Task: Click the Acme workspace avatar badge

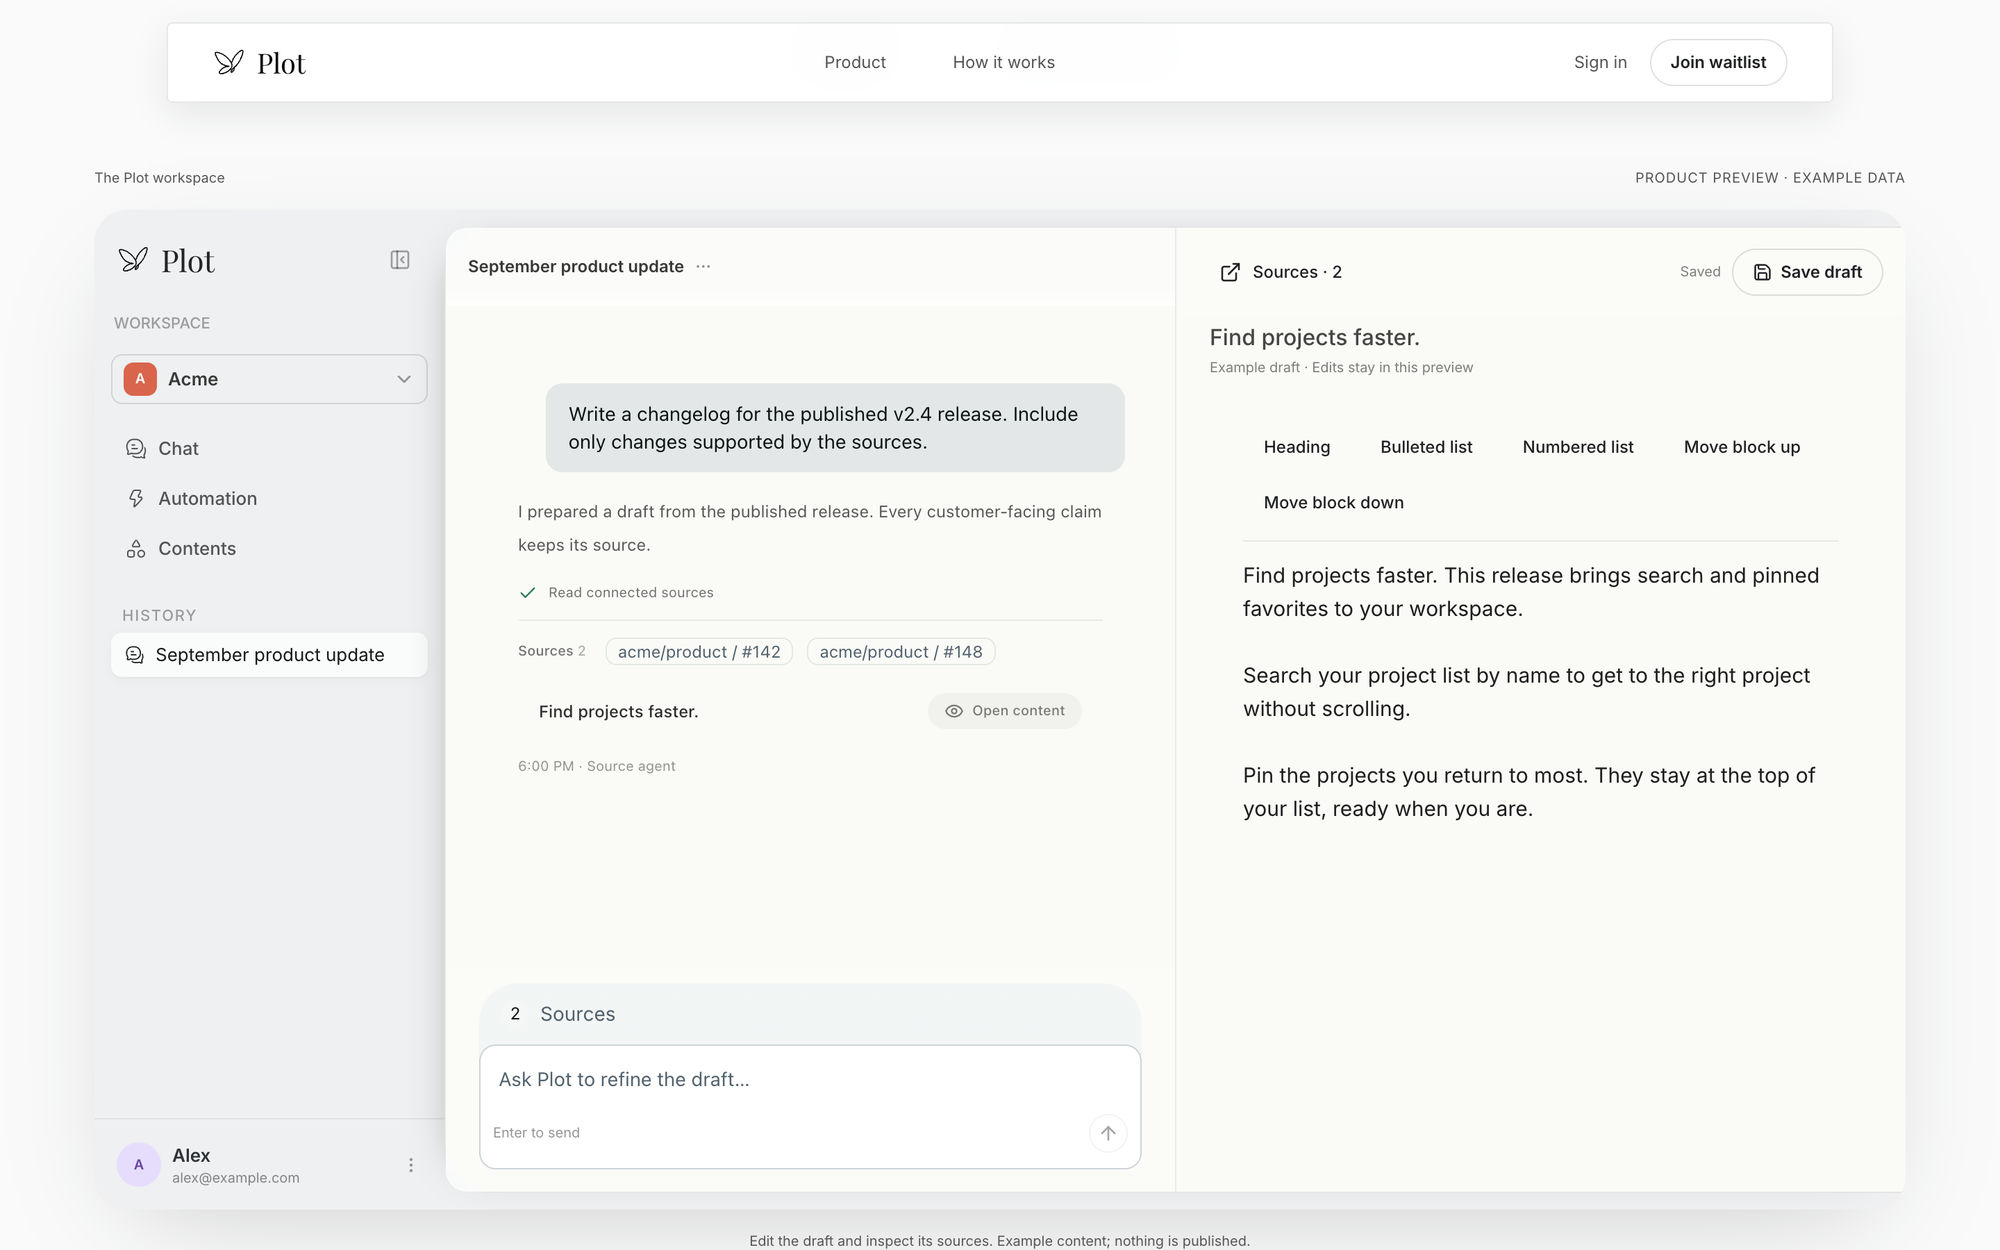Action: click(140, 379)
